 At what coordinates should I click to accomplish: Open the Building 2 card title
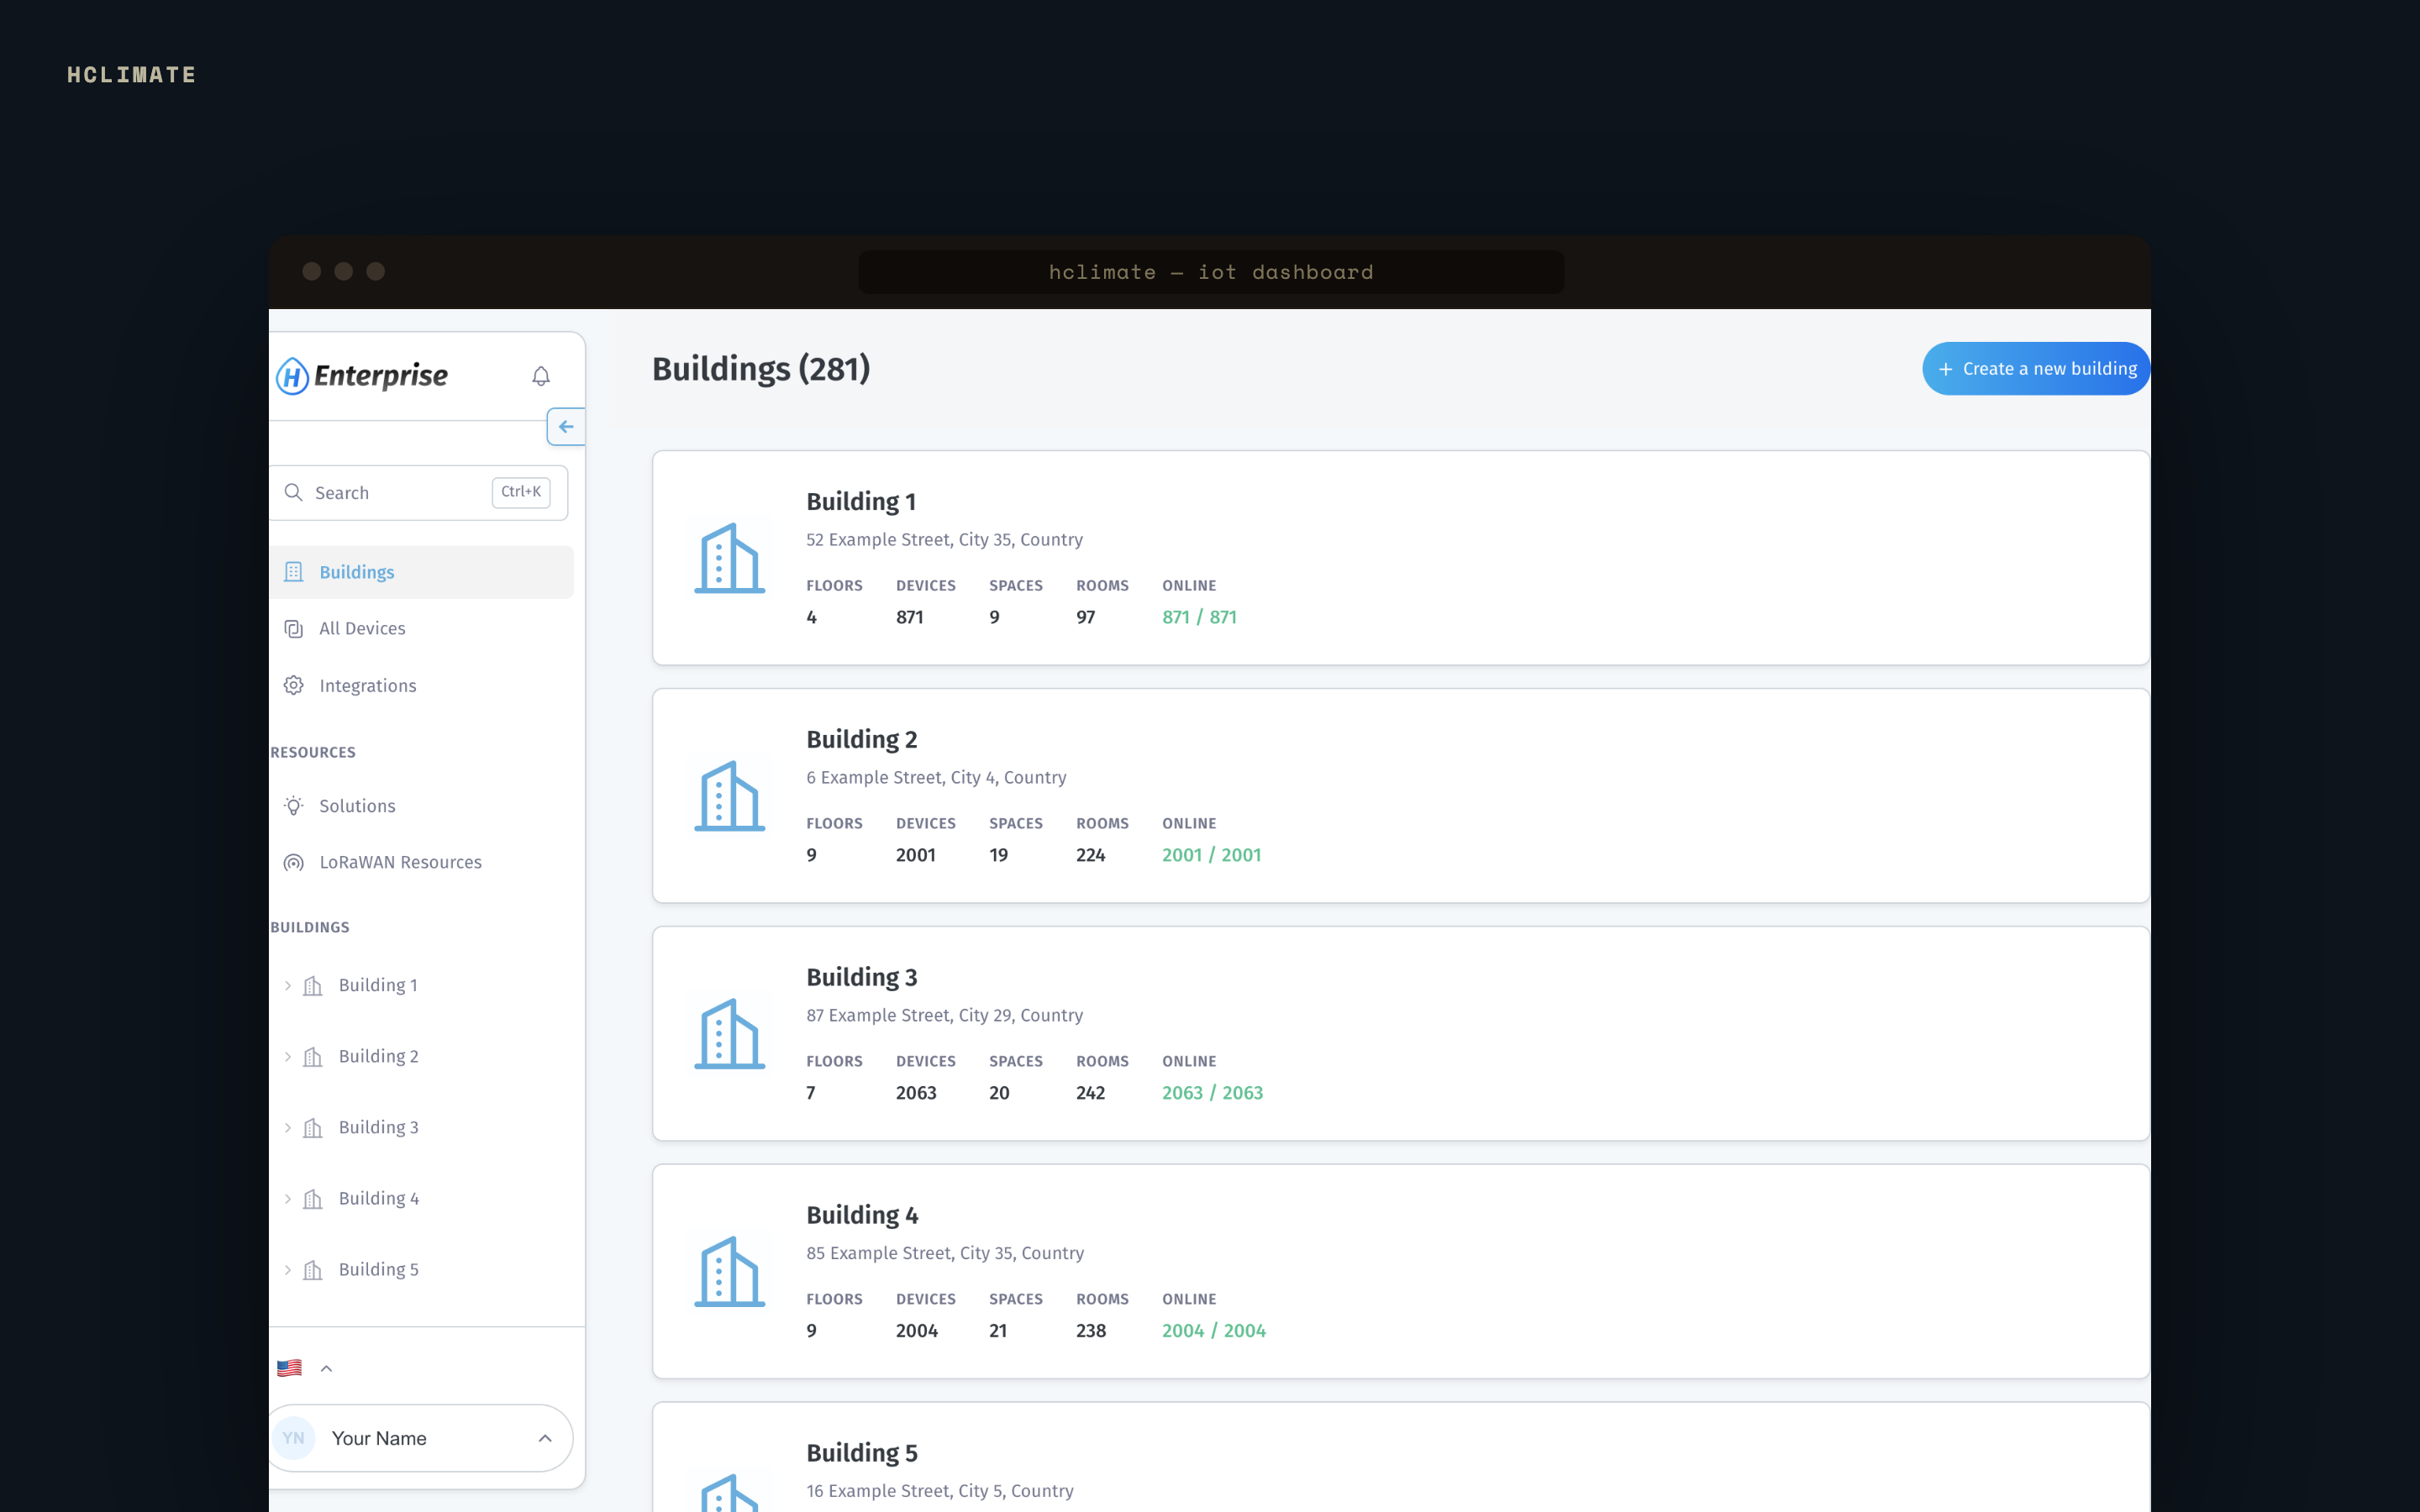862,740
